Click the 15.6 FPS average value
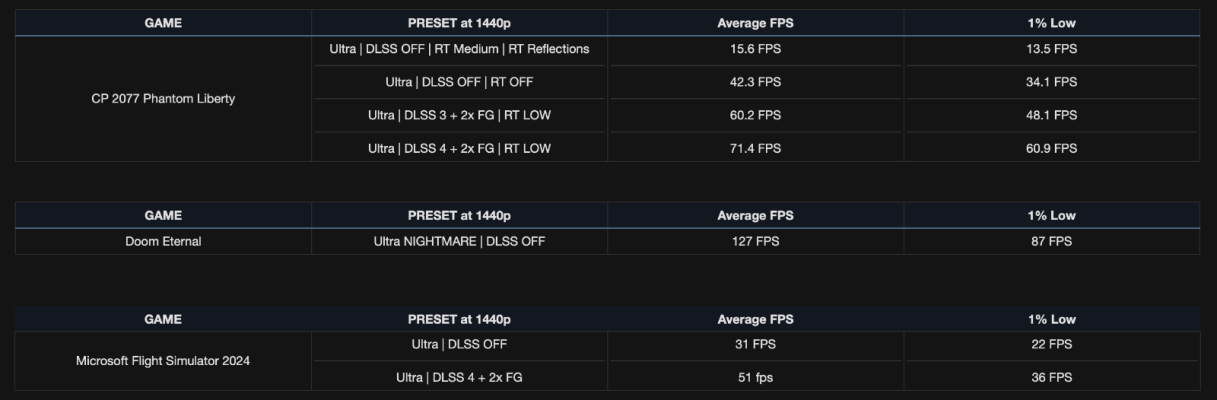1217x400 pixels. [x=755, y=49]
